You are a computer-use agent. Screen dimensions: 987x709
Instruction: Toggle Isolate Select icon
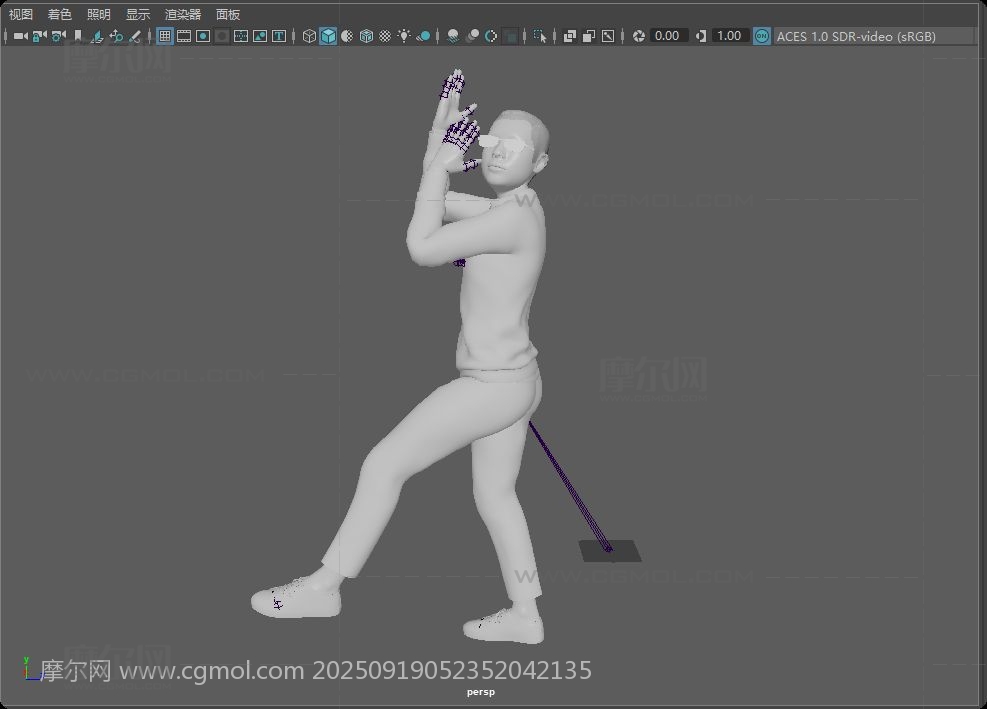tap(539, 36)
